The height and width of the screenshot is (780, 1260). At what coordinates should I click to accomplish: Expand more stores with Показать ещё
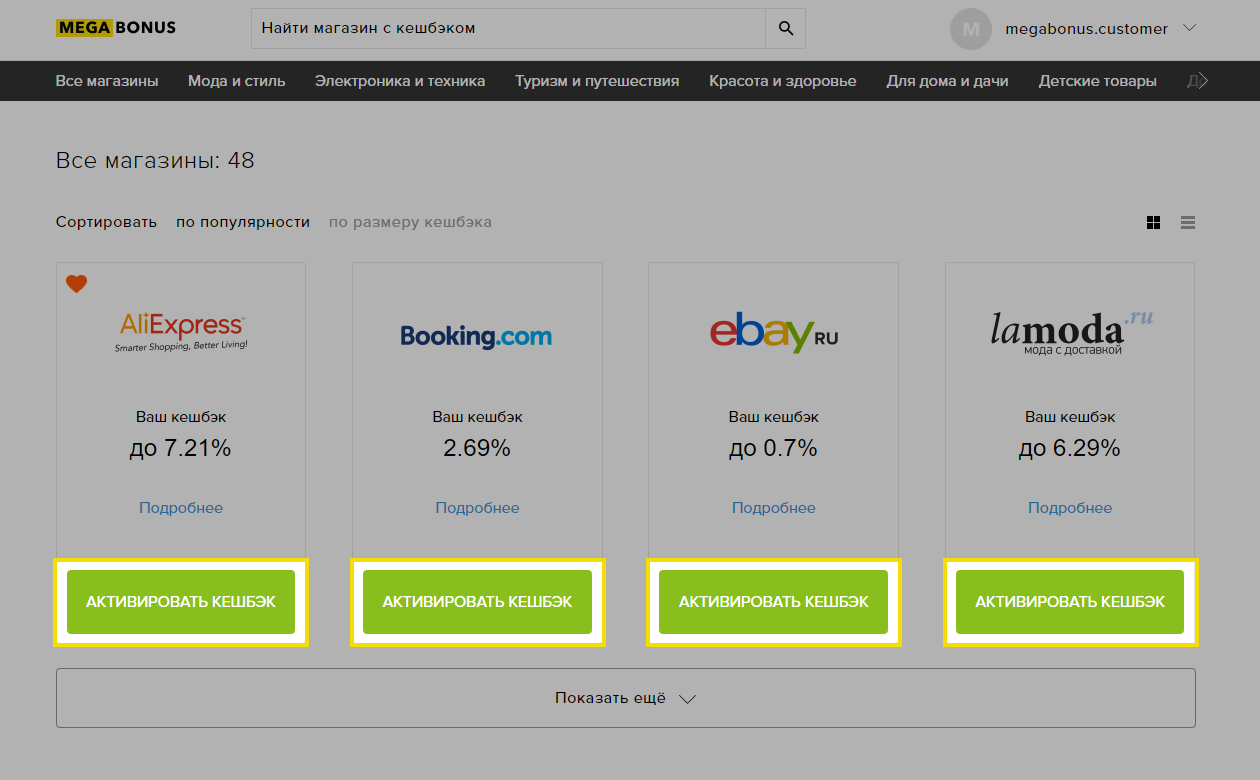(626, 698)
